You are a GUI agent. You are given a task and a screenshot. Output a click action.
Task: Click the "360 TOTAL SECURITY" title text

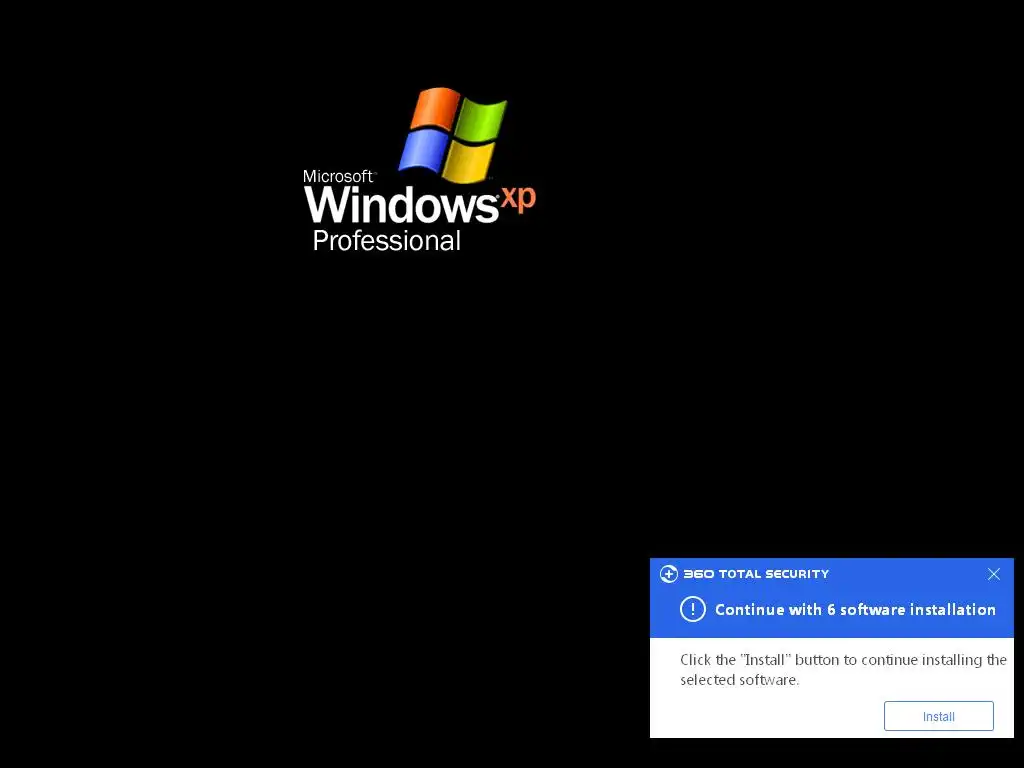pyautogui.click(x=756, y=574)
